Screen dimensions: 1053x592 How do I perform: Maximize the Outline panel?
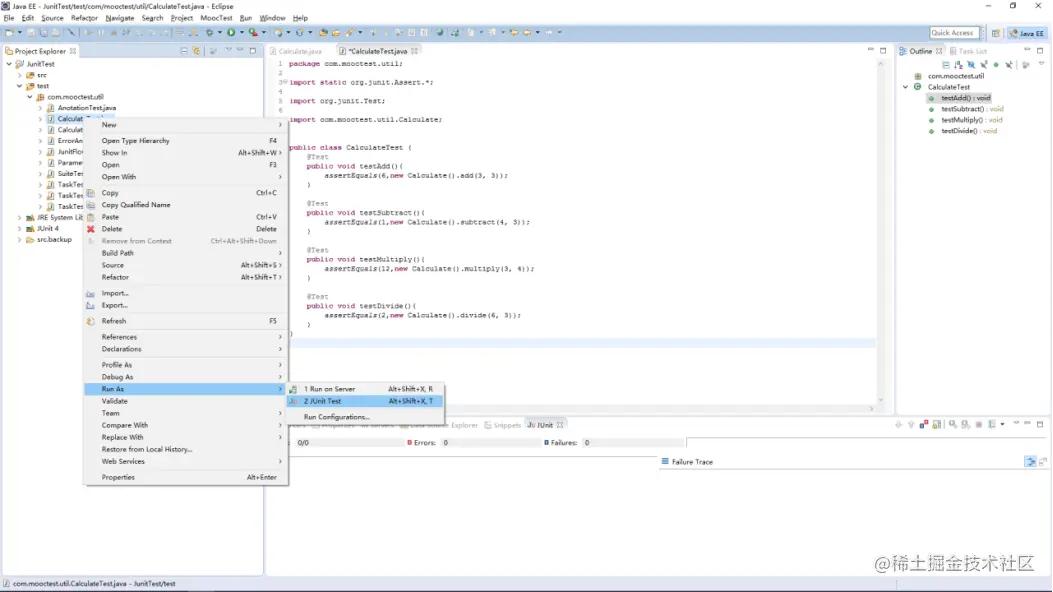pyautogui.click(x=1040, y=50)
